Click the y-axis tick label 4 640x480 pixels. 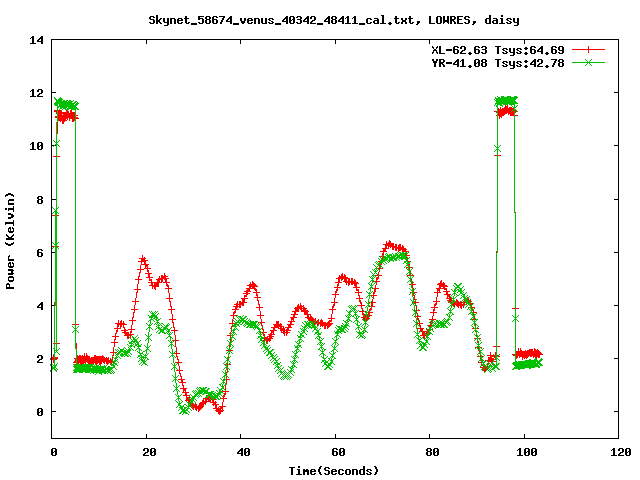(40, 306)
